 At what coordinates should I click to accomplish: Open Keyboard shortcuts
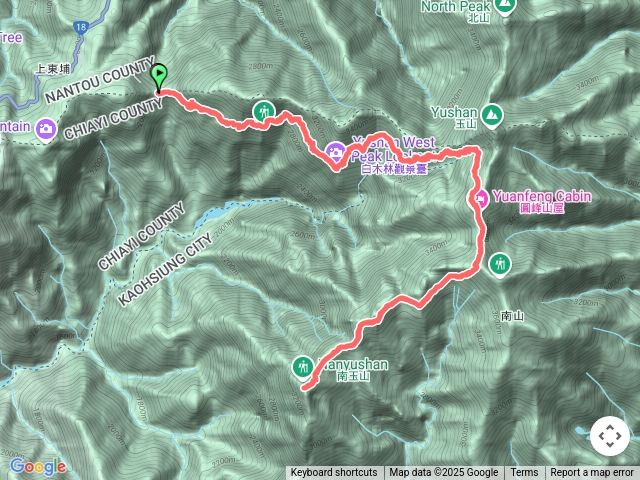point(334,473)
